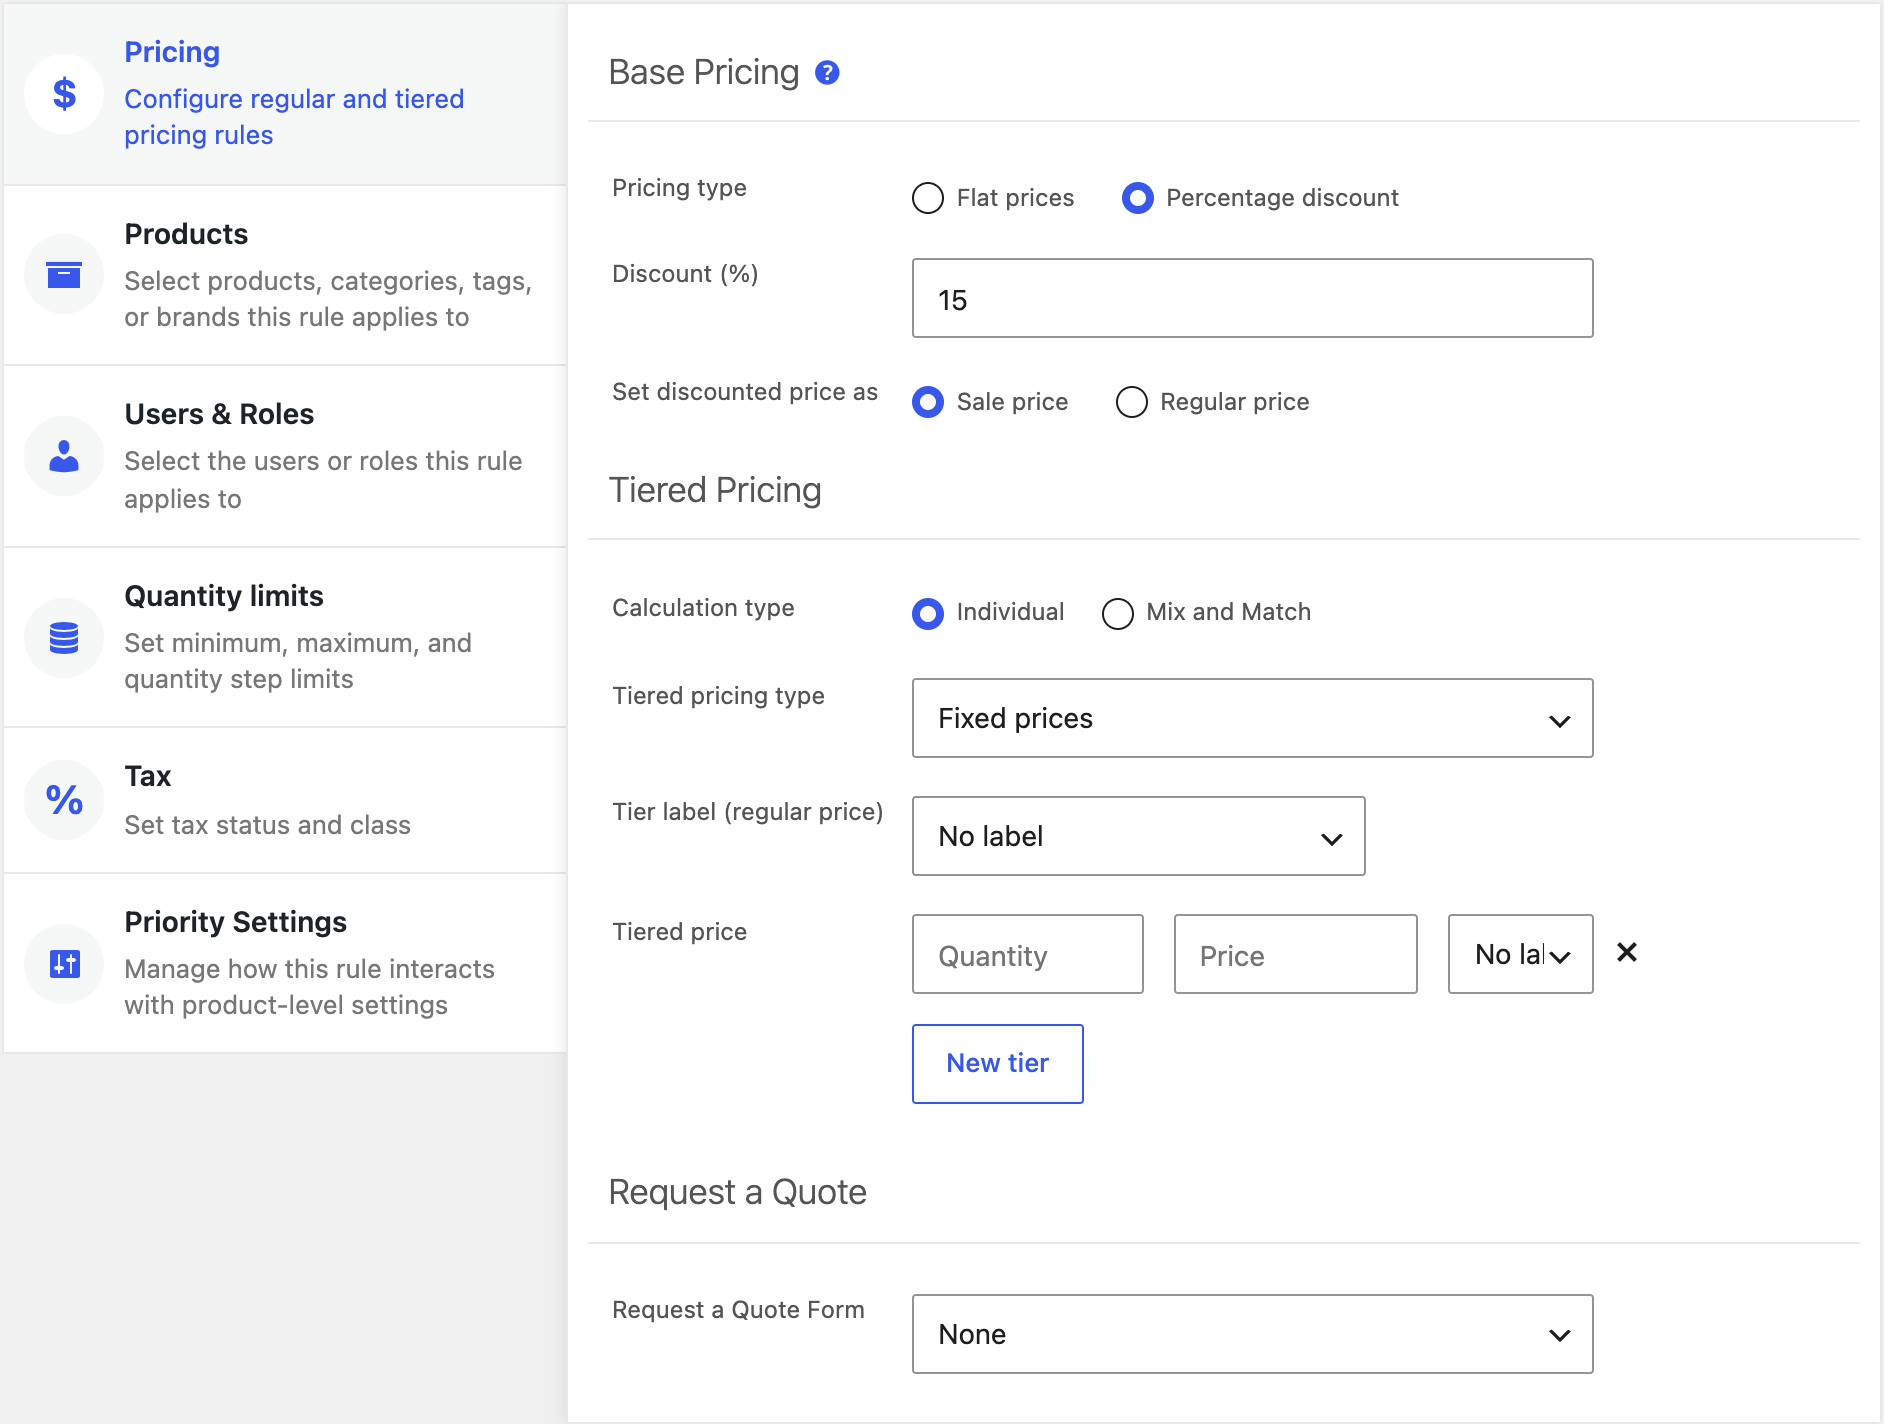The width and height of the screenshot is (1884, 1424).
Task: Click the Tax percent icon
Action: [x=64, y=800]
